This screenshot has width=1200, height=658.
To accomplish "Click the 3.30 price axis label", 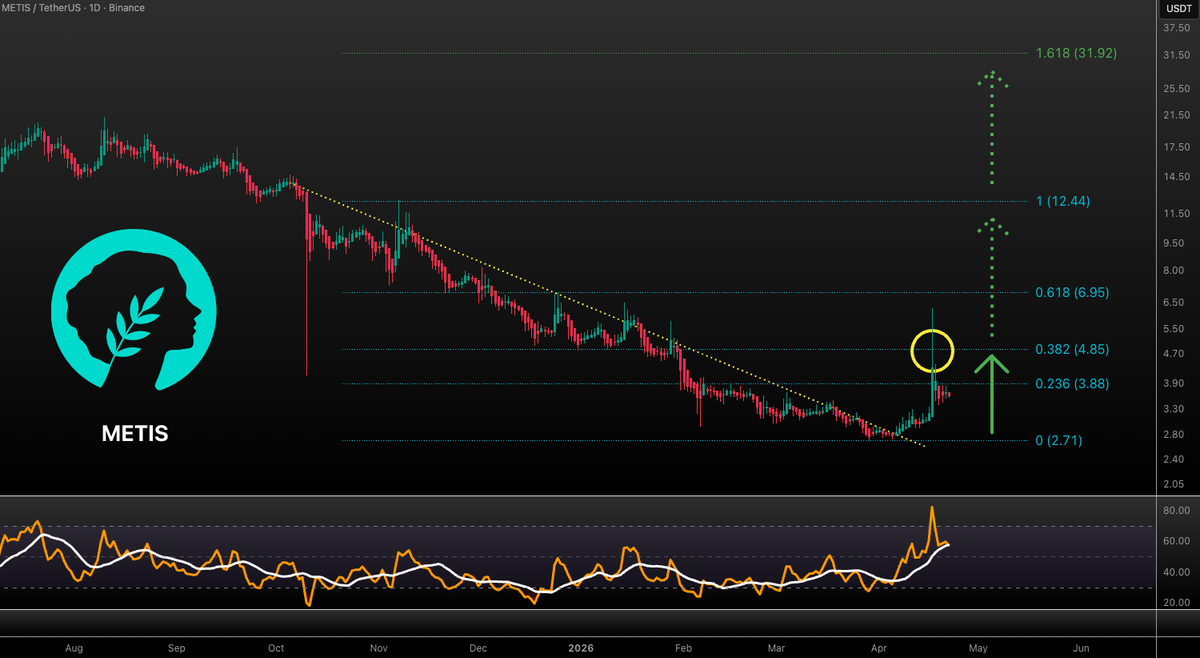I will coord(1176,408).
